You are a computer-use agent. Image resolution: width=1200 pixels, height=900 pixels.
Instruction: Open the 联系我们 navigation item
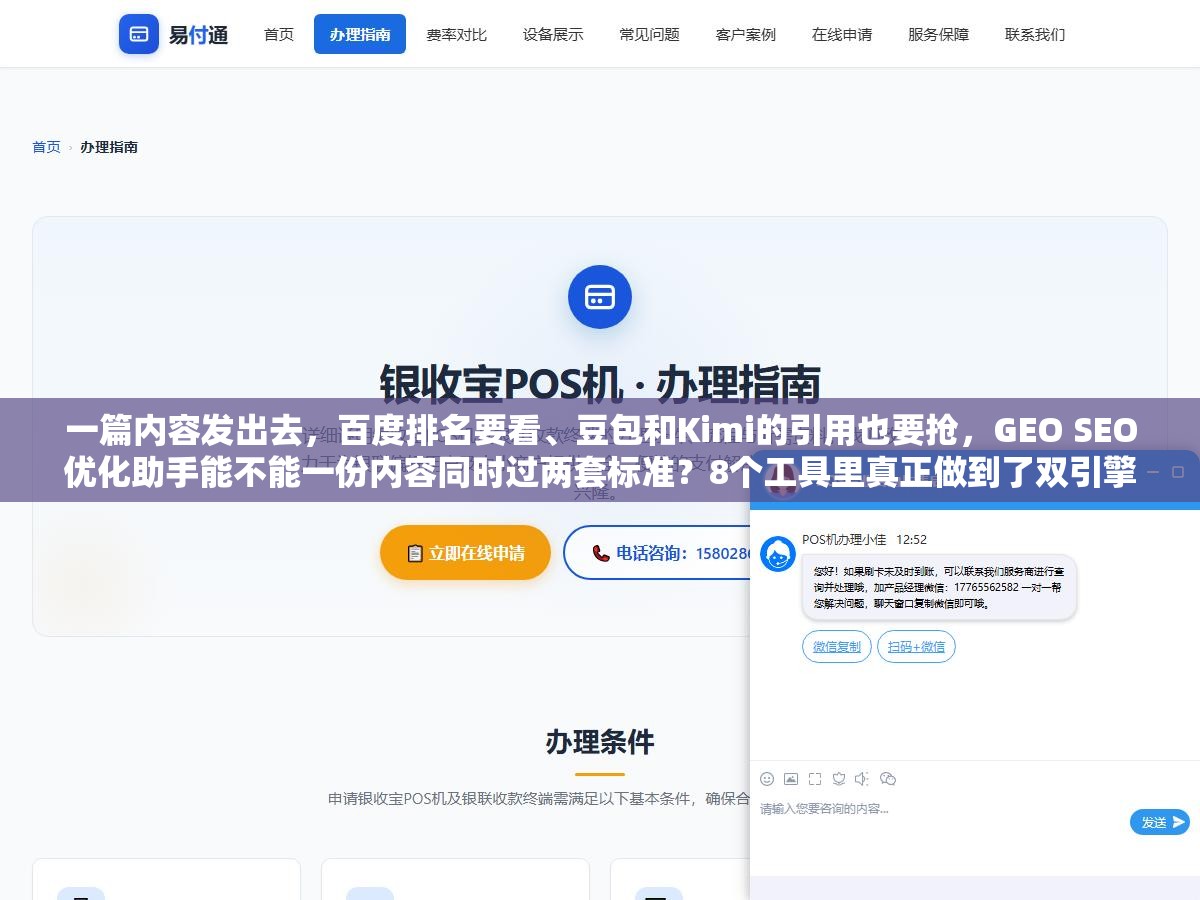1035,34
